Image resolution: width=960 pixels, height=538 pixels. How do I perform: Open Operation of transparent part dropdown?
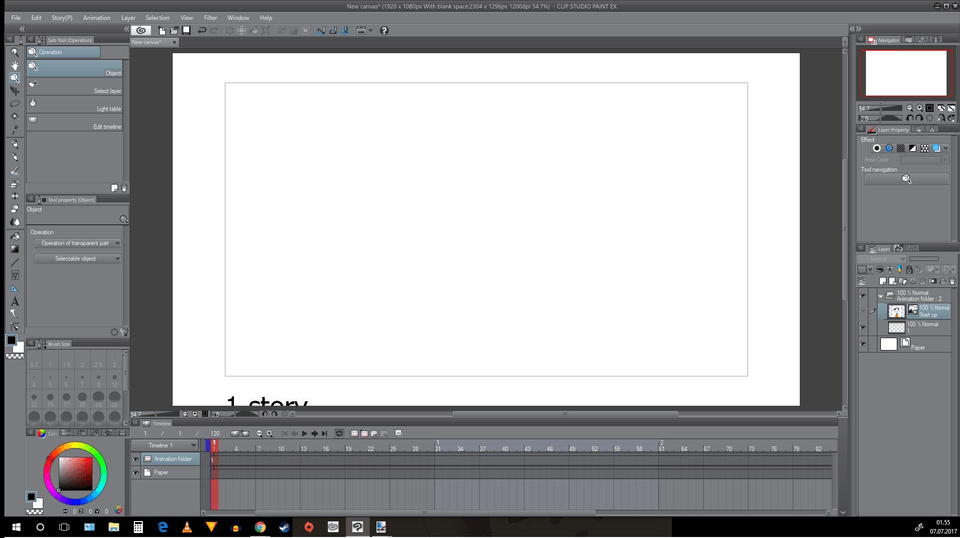77,243
